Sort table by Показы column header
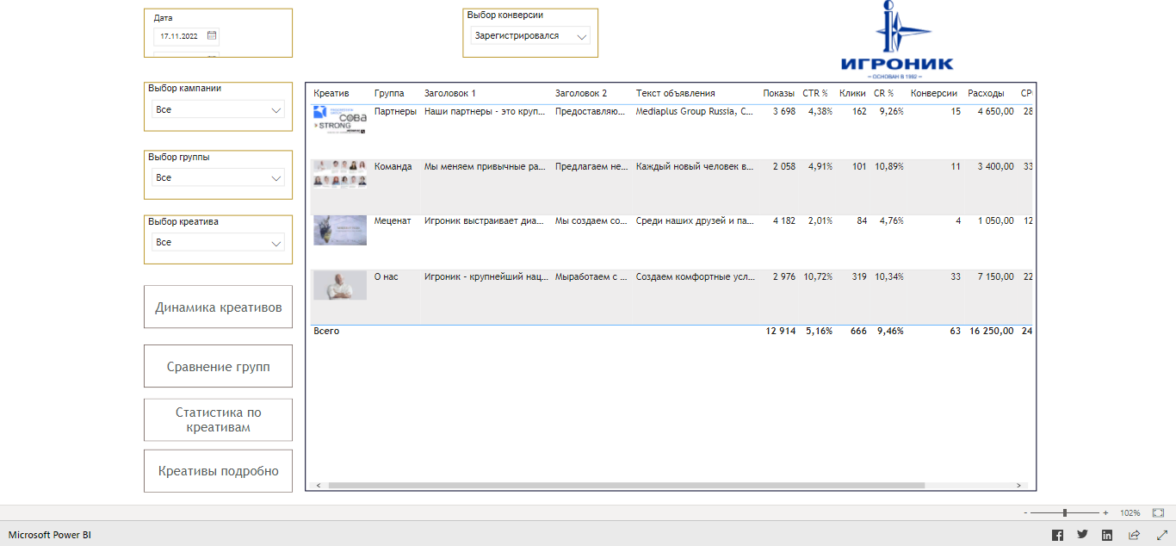This screenshot has height=546, width=1176. click(x=778, y=93)
